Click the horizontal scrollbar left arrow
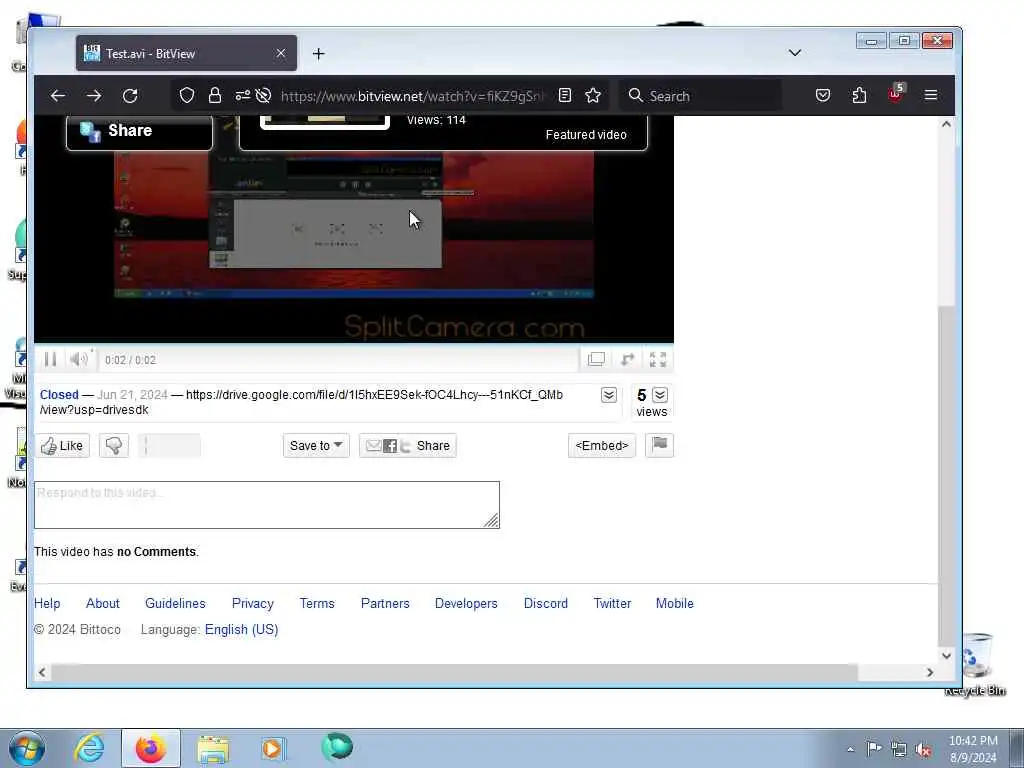The height and width of the screenshot is (768, 1024). pos(42,672)
